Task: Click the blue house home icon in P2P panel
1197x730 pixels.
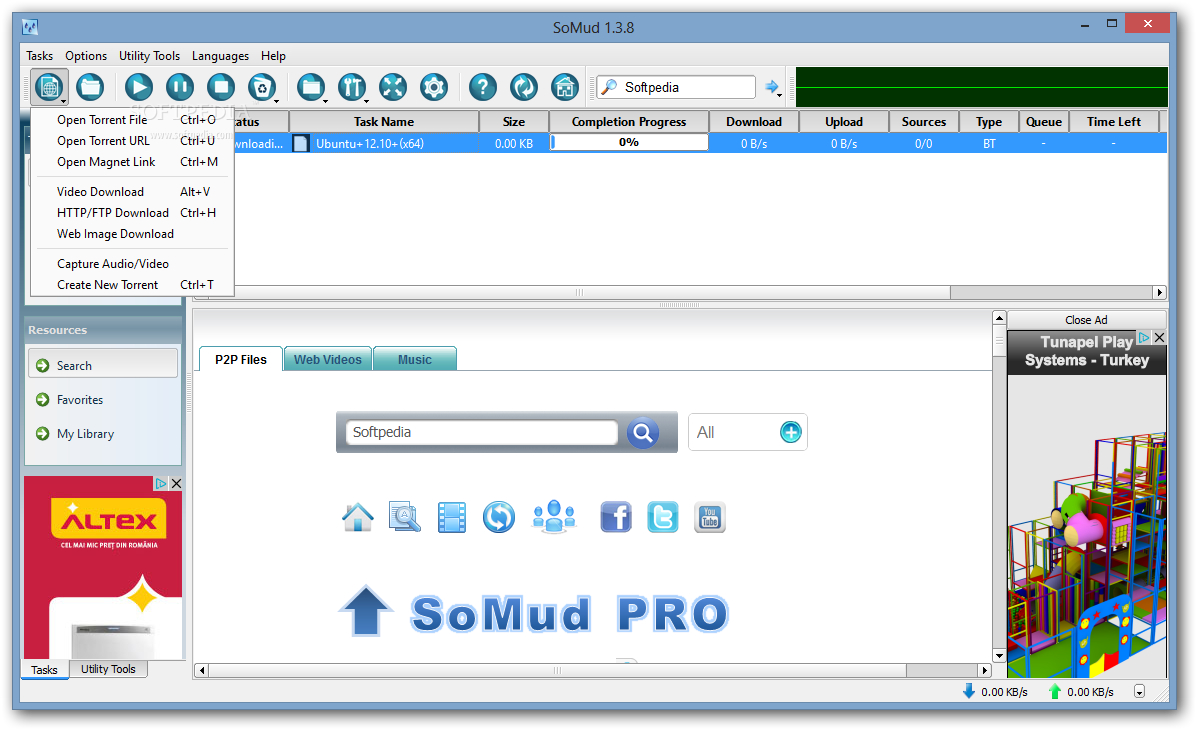Action: pyautogui.click(x=358, y=517)
